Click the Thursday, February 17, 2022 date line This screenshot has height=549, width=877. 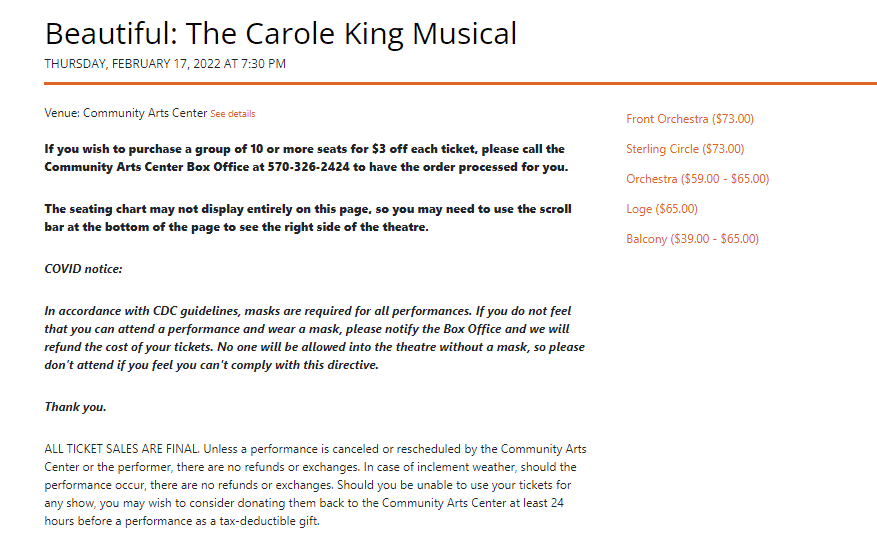[x=165, y=64]
